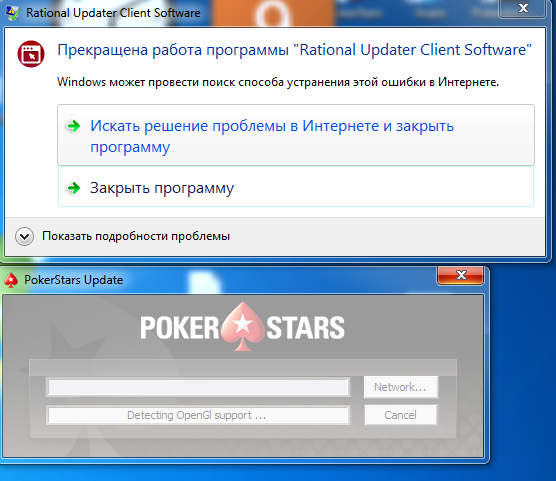Show problem details via Показать подробности проблемы
This screenshot has width=556, height=481.
[x=136, y=236]
